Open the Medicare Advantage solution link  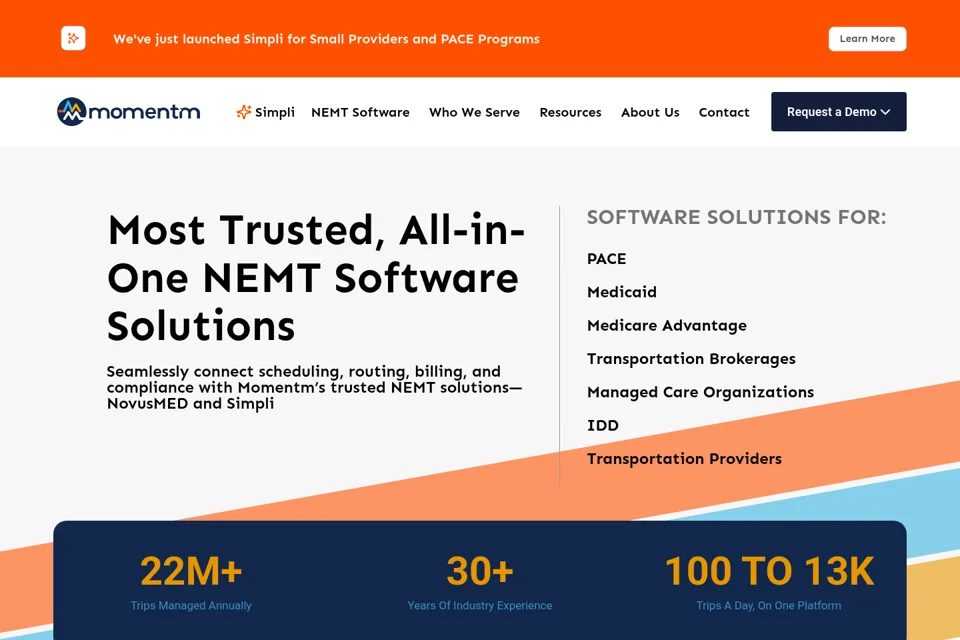(667, 325)
